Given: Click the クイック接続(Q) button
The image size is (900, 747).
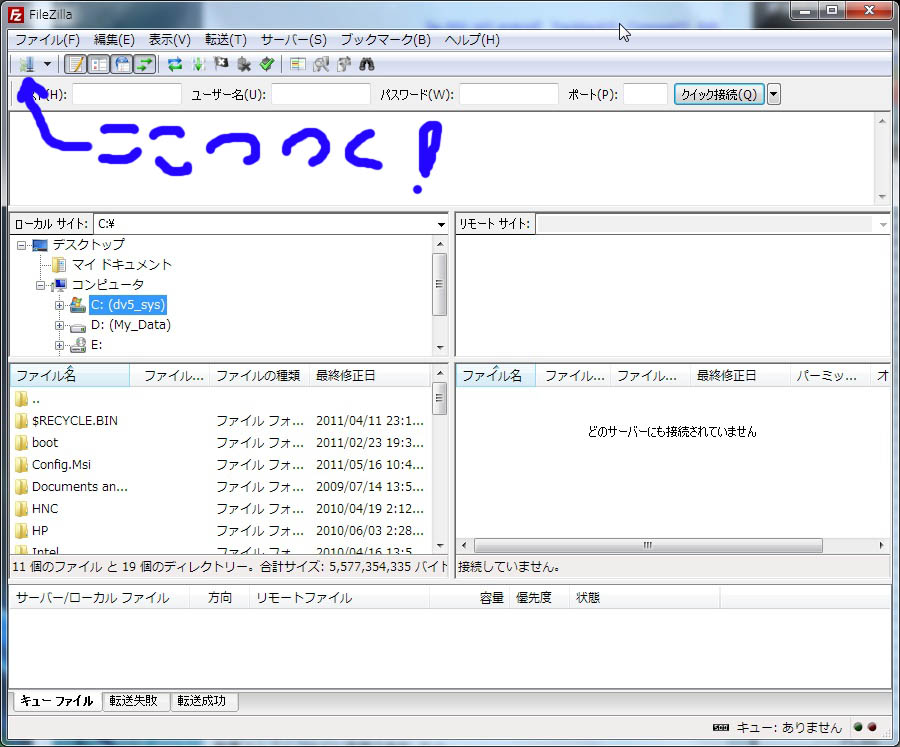Looking at the screenshot, I should click(x=719, y=94).
